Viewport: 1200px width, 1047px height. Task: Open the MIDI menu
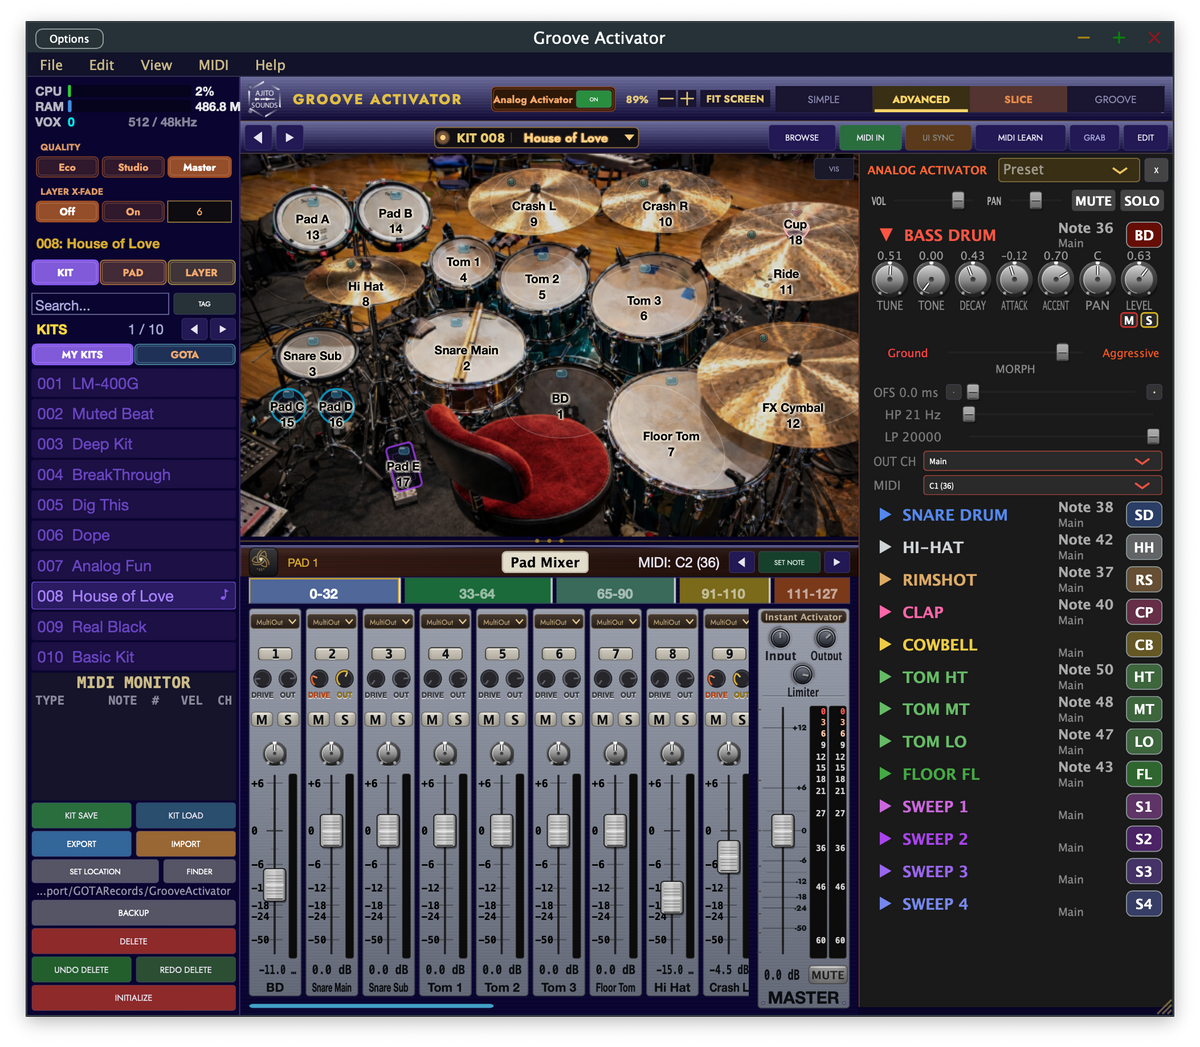(213, 65)
